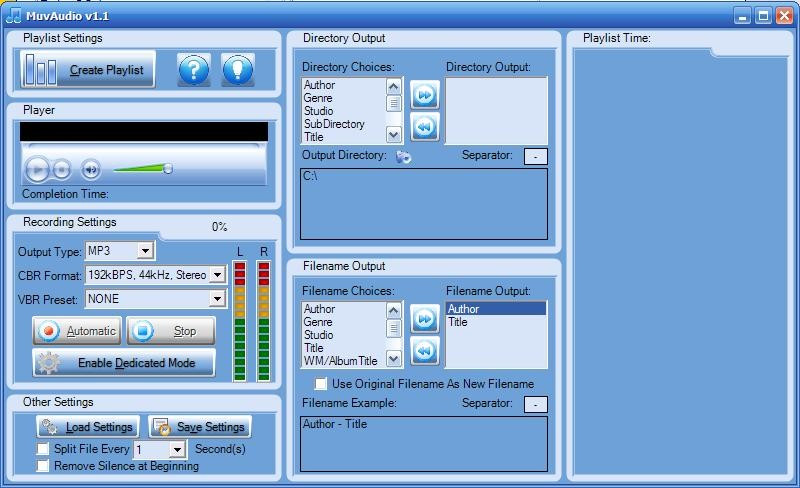Adjust the green player volume slider
The image size is (800, 488).
click(143, 168)
